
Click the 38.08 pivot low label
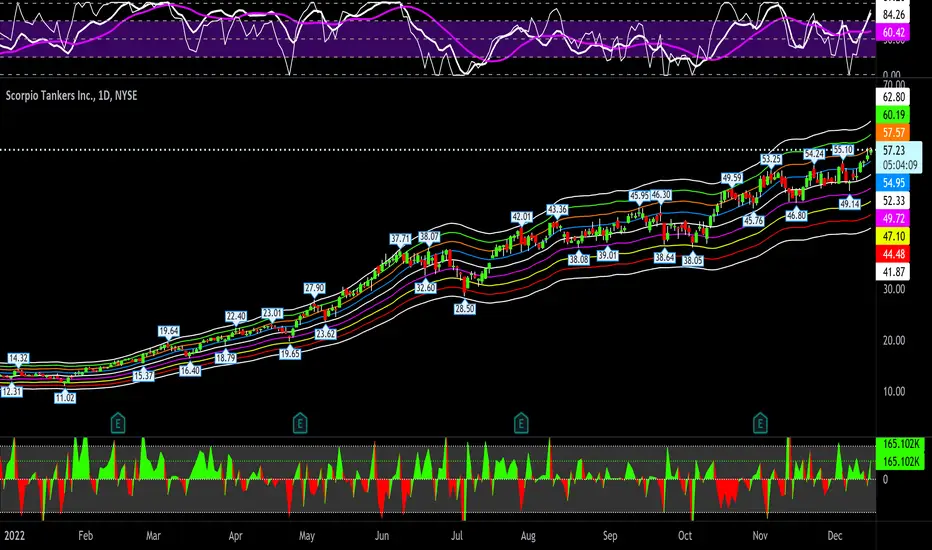pos(578,259)
